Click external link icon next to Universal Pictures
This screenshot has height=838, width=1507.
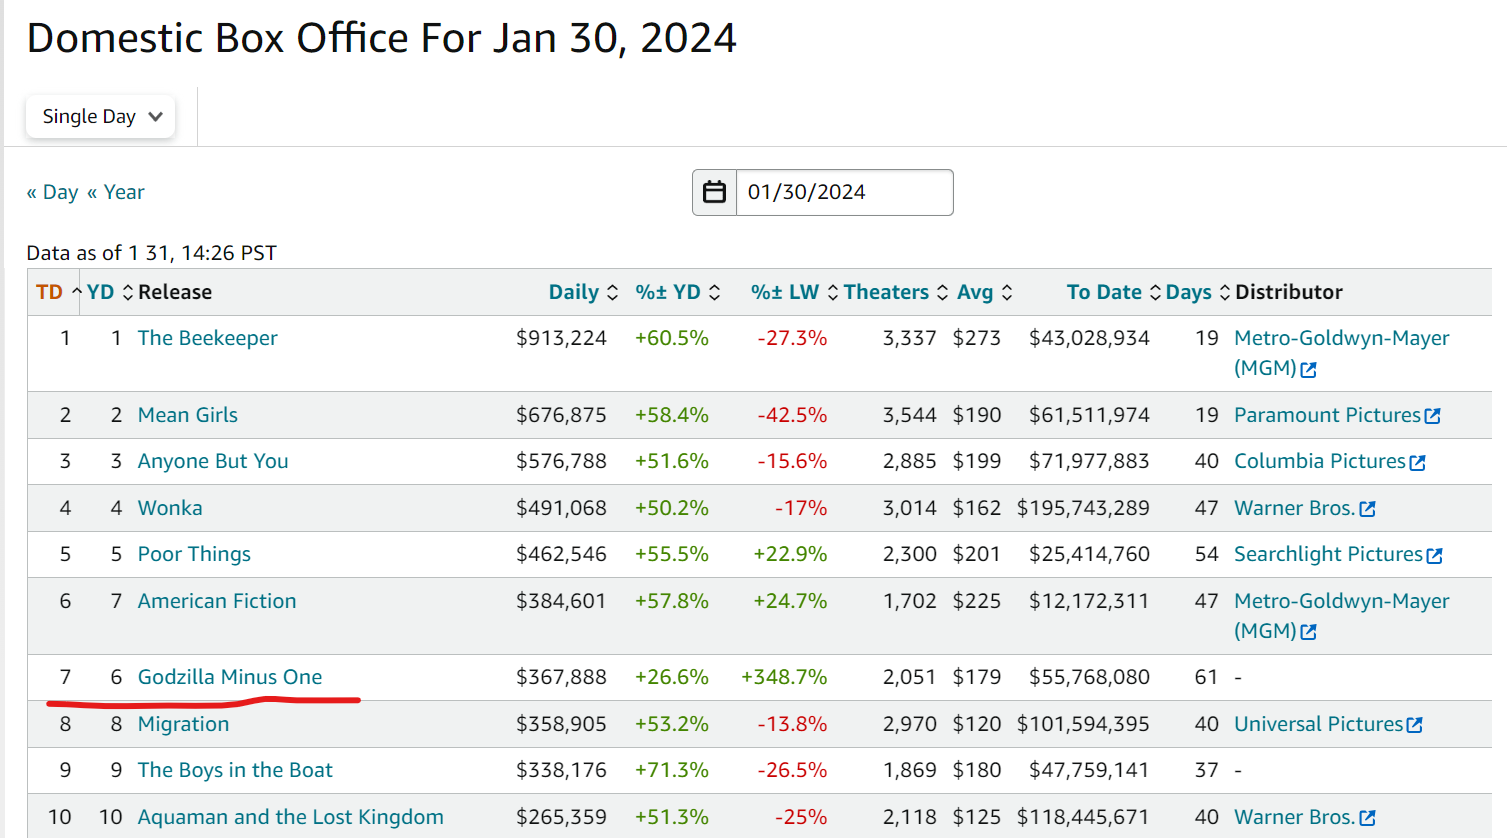click(x=1414, y=725)
